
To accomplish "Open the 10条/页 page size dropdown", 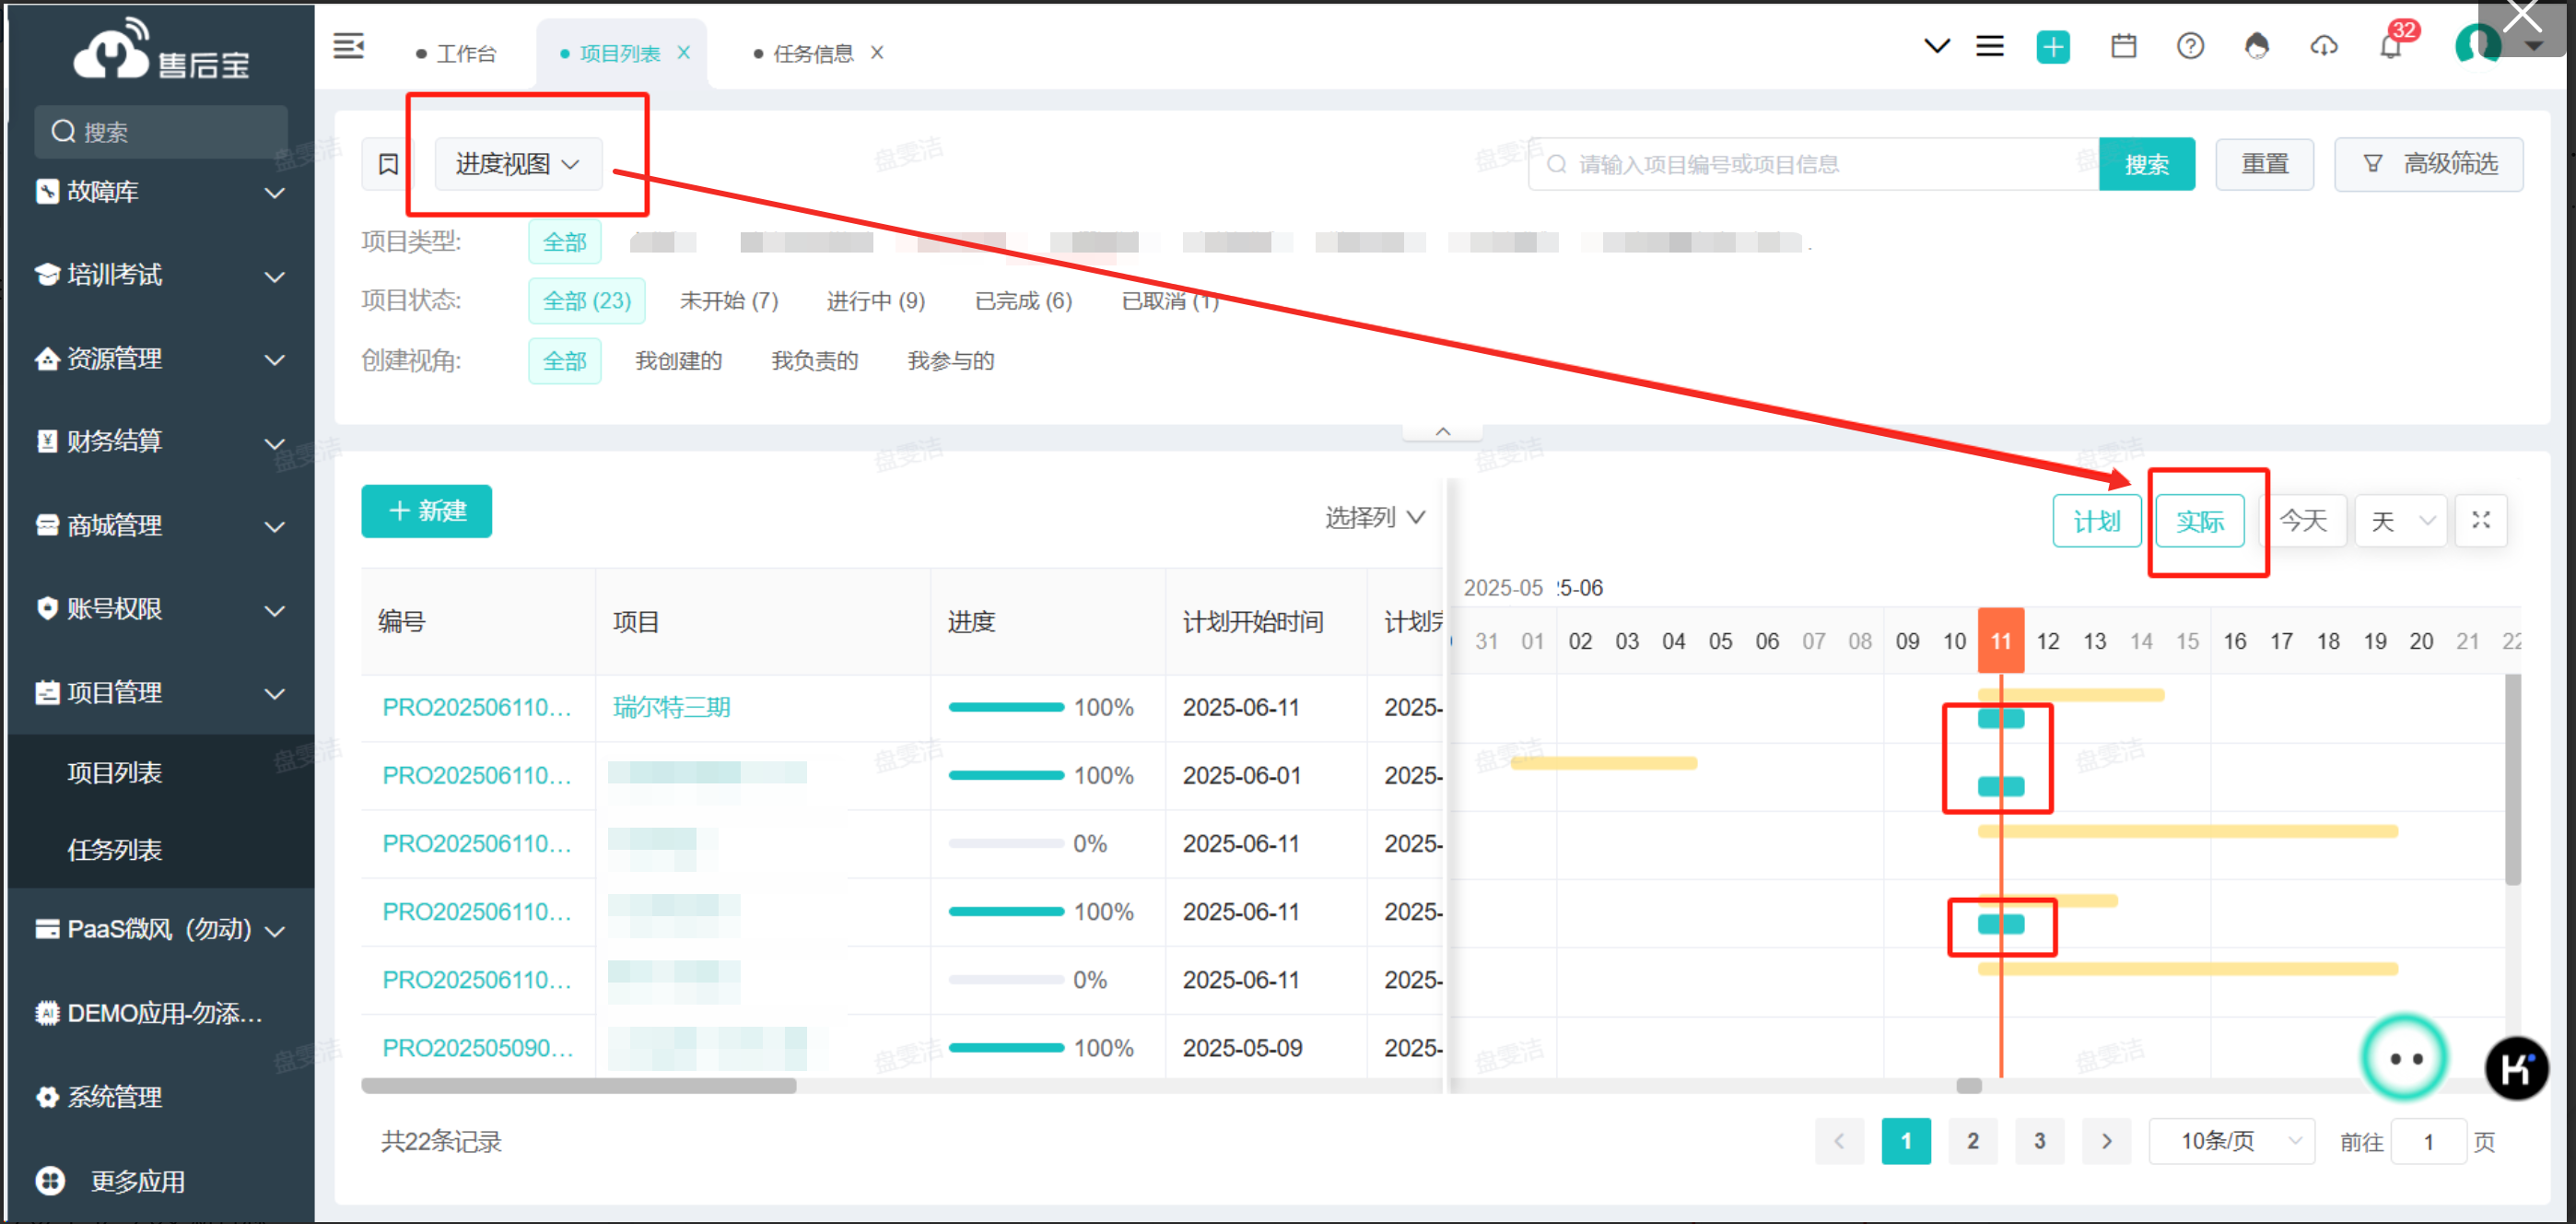I will [2231, 1141].
